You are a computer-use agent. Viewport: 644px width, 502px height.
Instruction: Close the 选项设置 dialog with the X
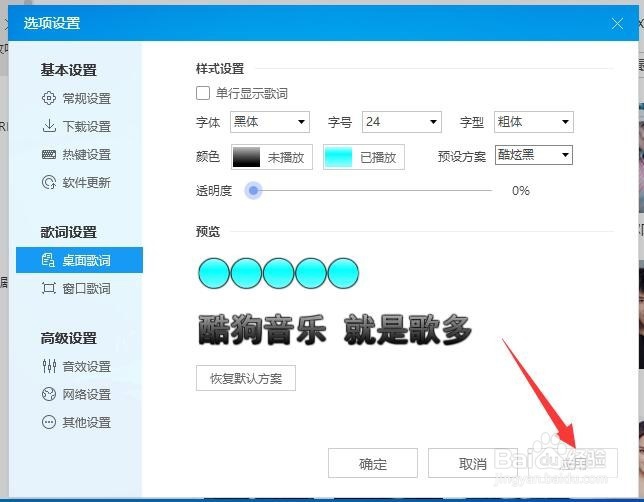617,24
